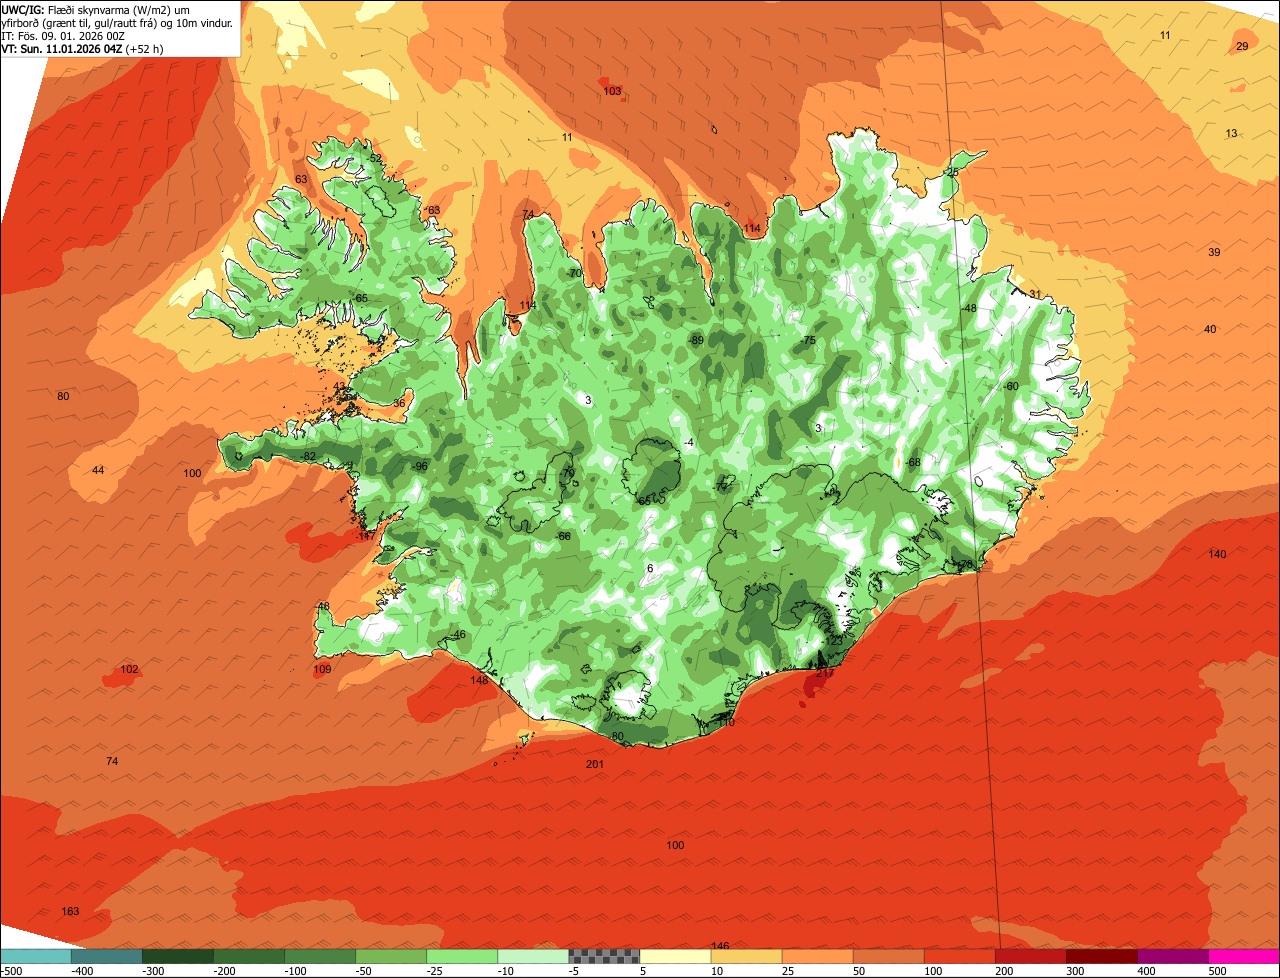Click the '163' value on the map
The image size is (1280, 978).
tap(70, 911)
